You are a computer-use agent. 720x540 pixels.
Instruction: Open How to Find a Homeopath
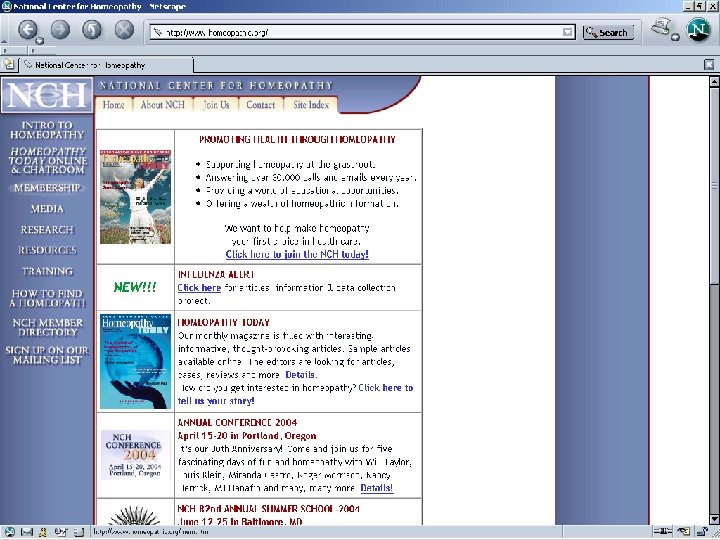(x=47, y=298)
